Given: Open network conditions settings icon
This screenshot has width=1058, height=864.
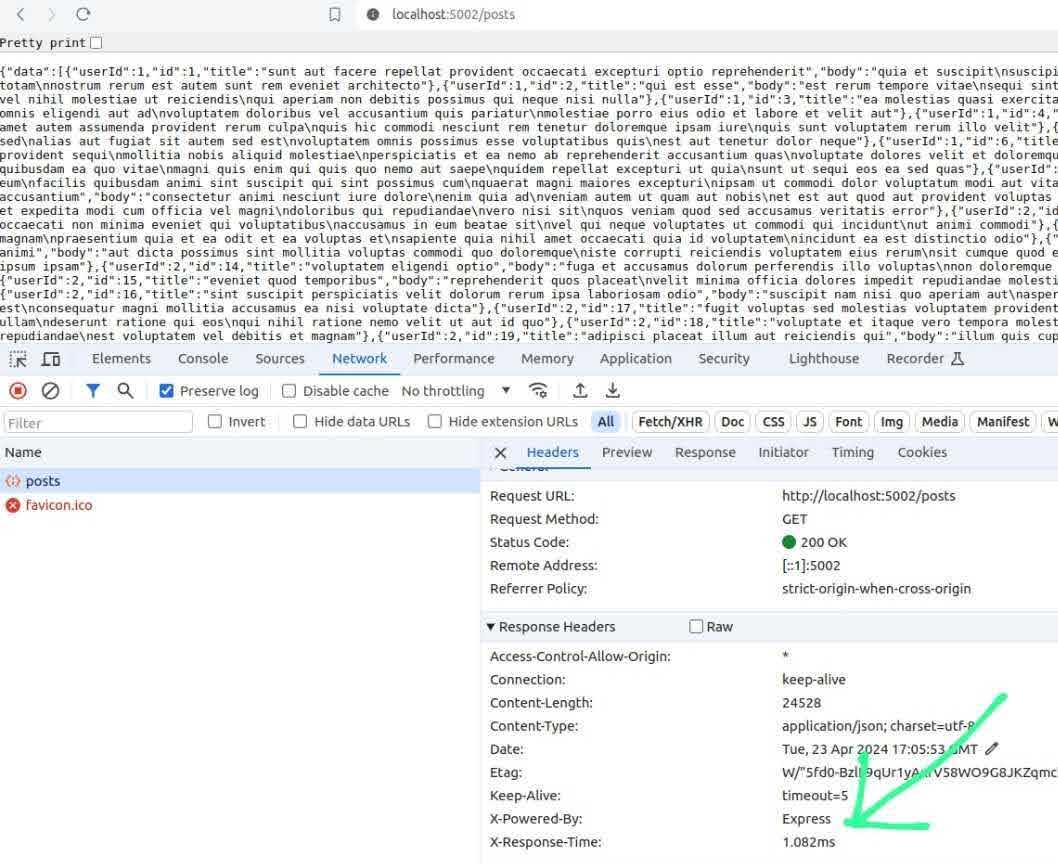Looking at the screenshot, I should pos(538,390).
